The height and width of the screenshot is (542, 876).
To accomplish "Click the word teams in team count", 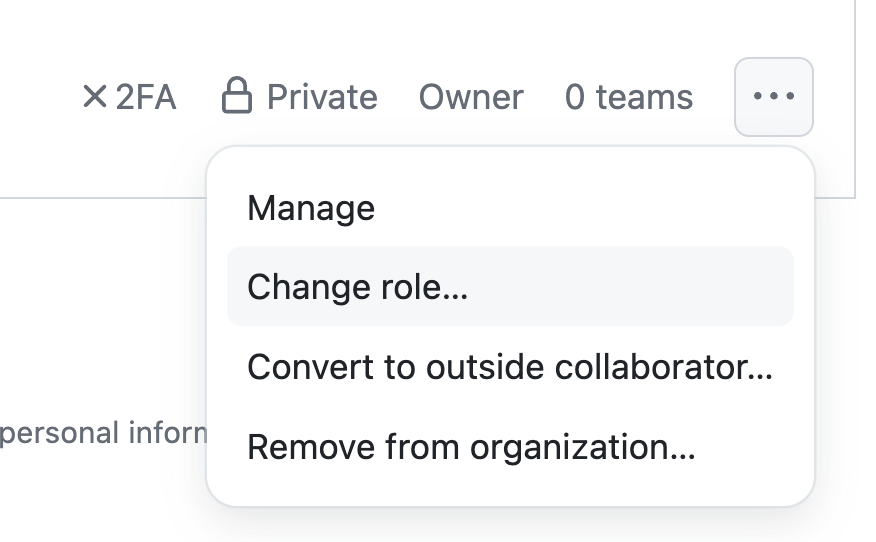I will click(644, 97).
